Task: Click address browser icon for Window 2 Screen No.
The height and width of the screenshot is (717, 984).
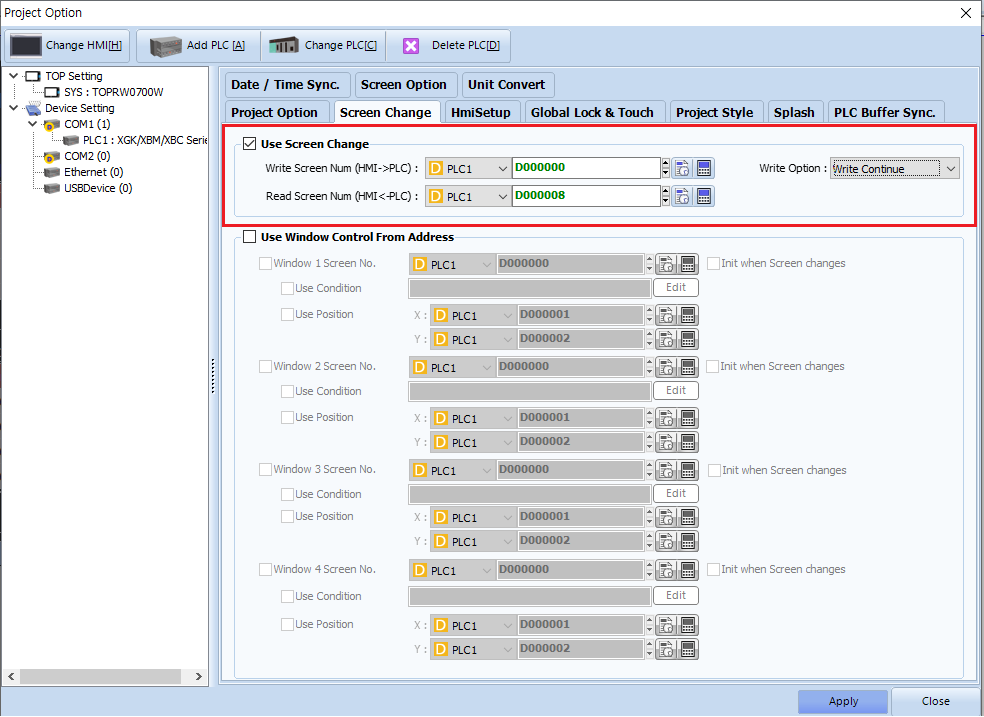Action: click(x=666, y=367)
